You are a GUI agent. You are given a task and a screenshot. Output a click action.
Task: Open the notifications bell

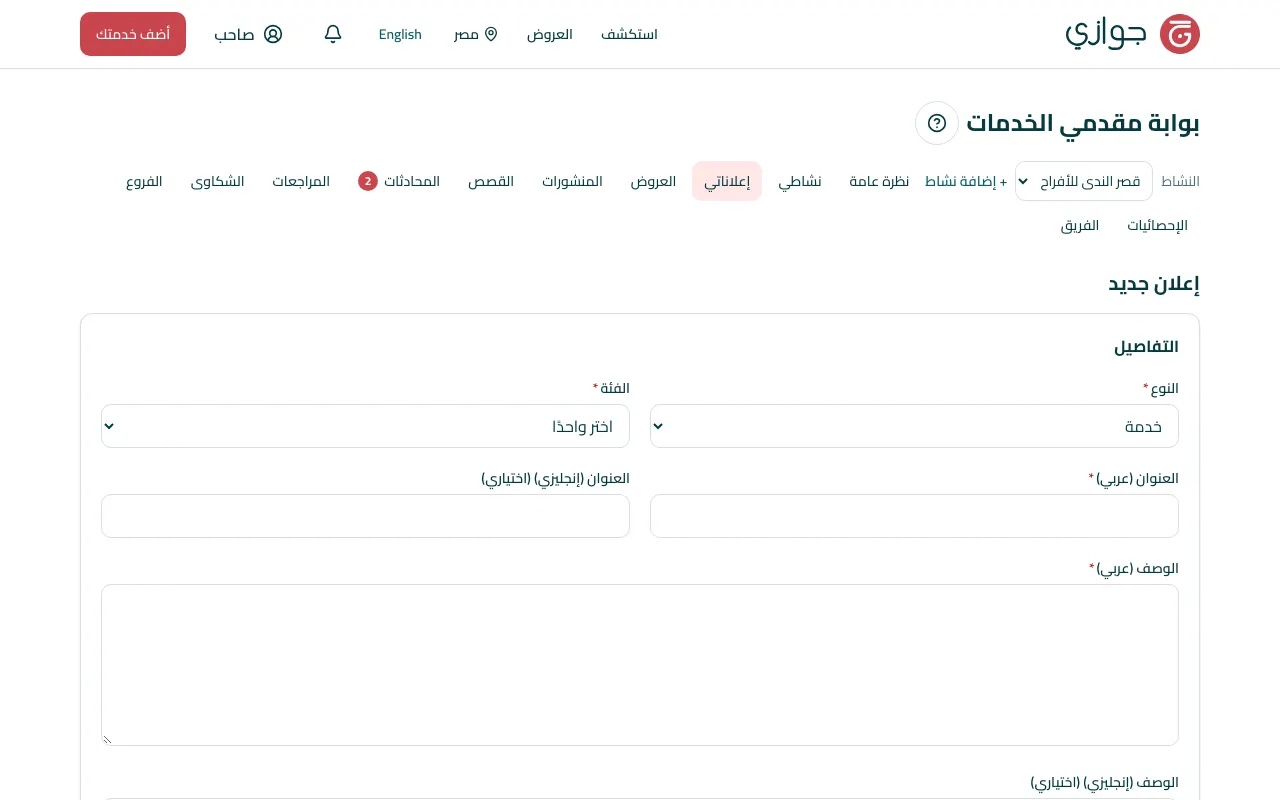[x=333, y=34]
